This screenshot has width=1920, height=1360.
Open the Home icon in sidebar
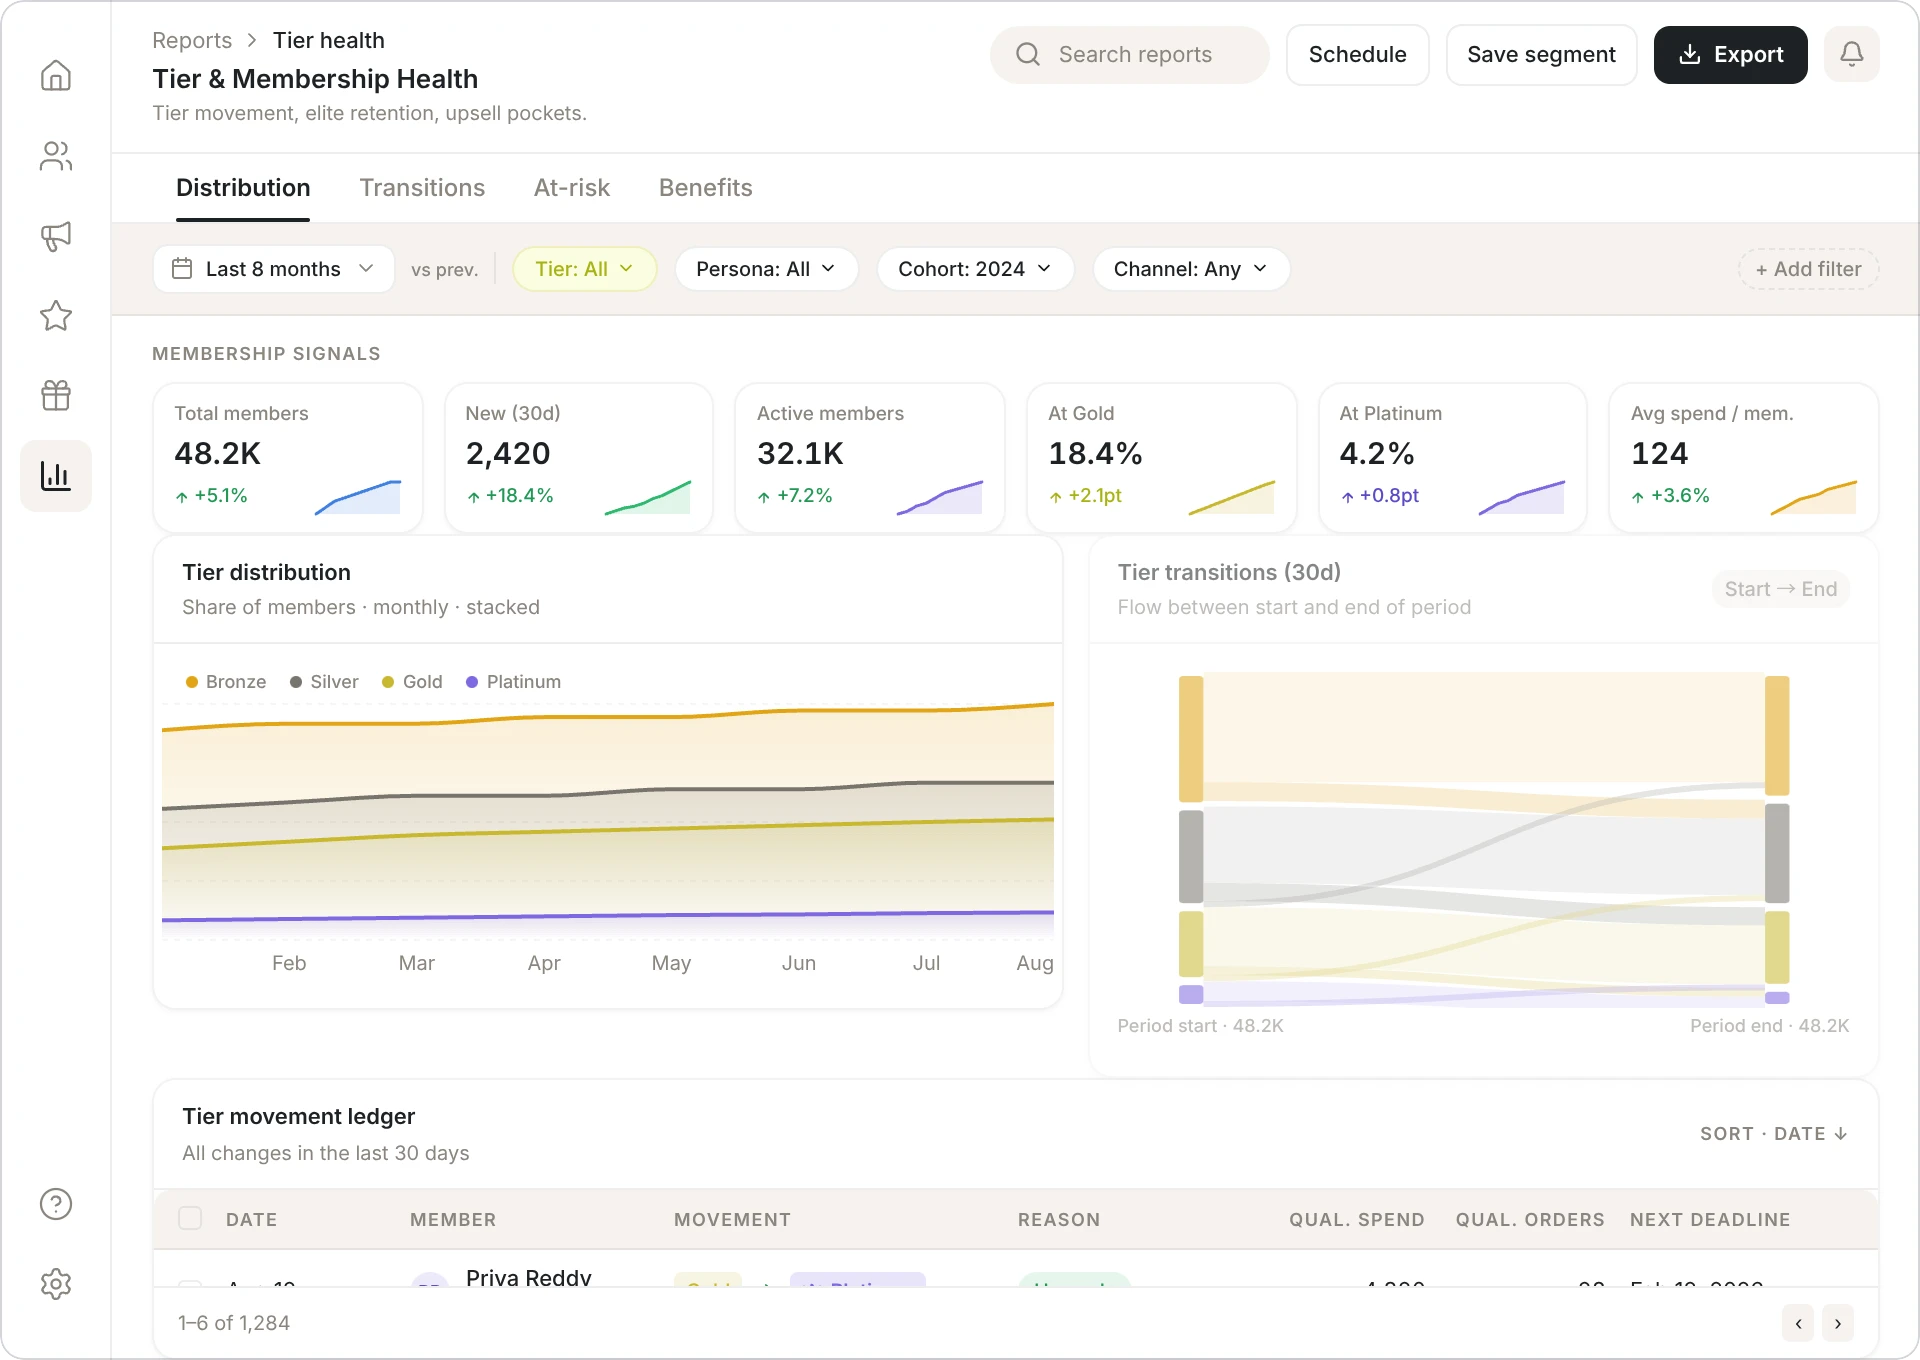click(56, 76)
